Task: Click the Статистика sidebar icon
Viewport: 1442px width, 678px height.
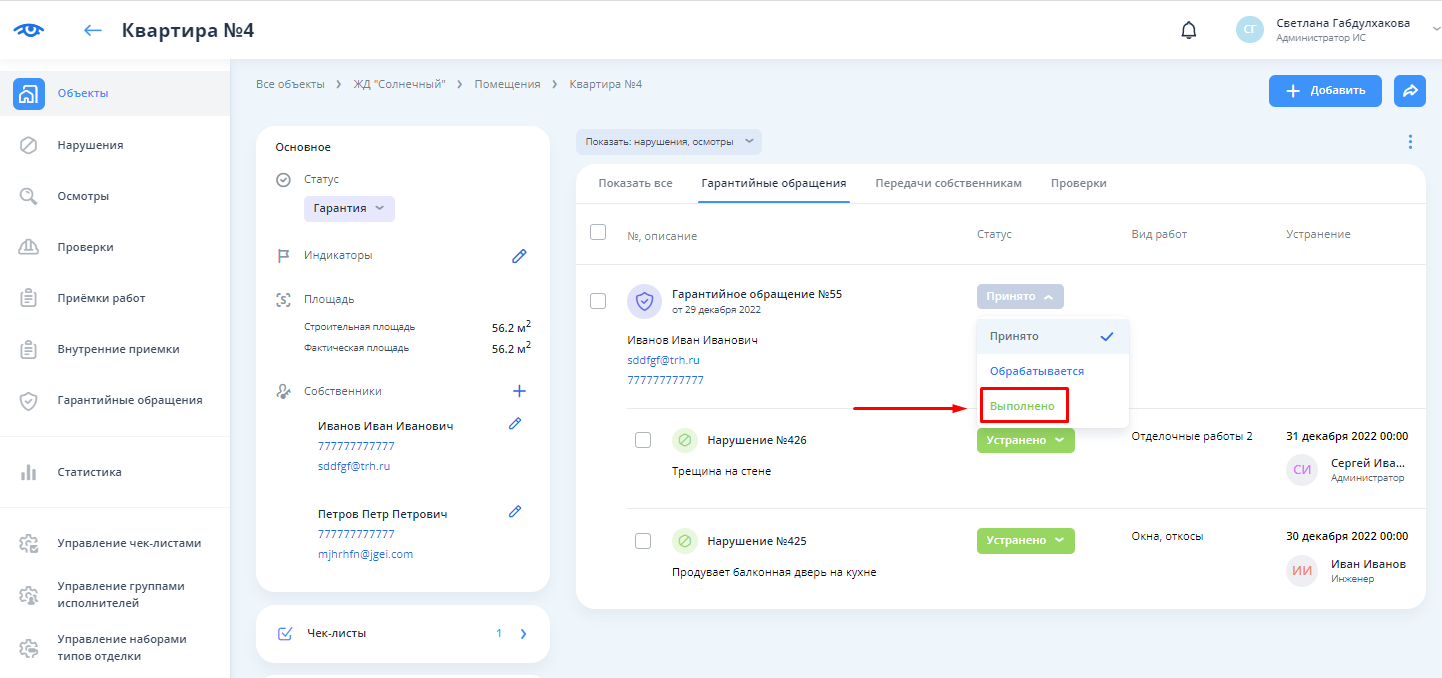Action: coord(29,472)
